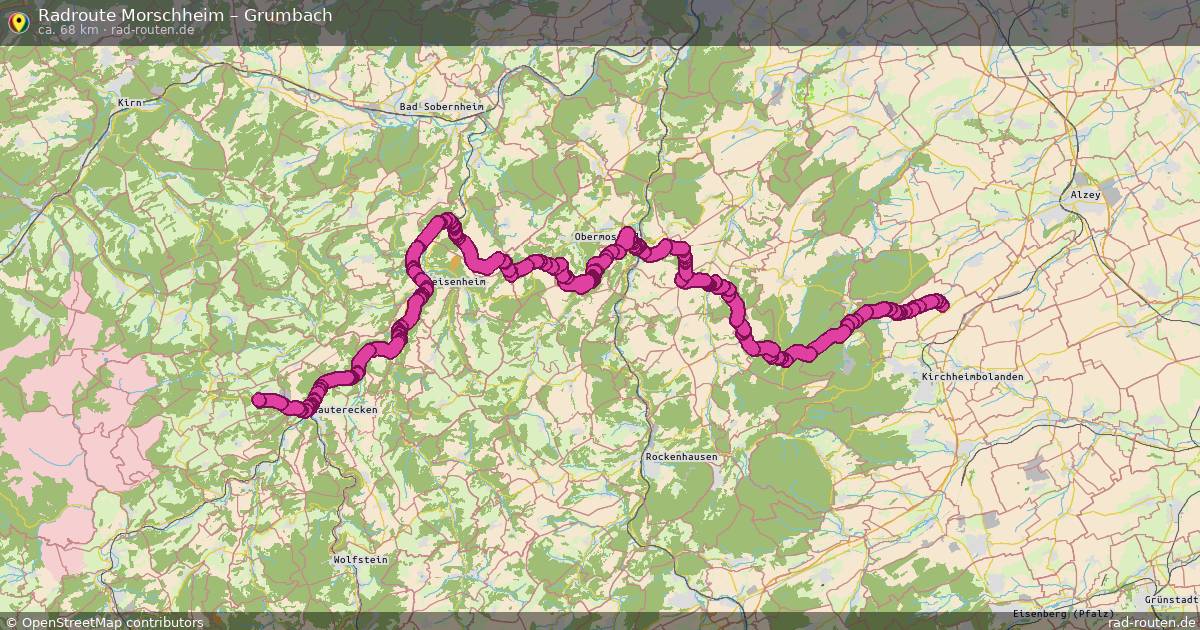The image size is (1200, 630).
Task: Click the Alzey town label
Action: pos(1086,195)
